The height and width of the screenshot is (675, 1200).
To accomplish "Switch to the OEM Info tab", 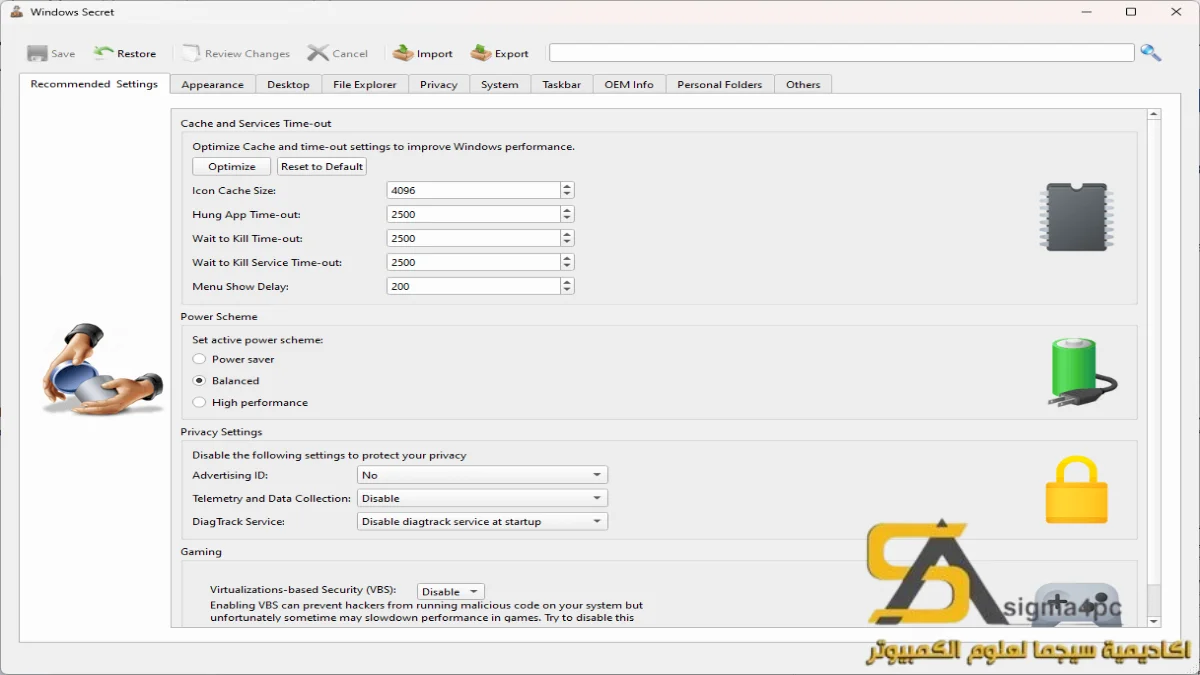I will point(629,85).
